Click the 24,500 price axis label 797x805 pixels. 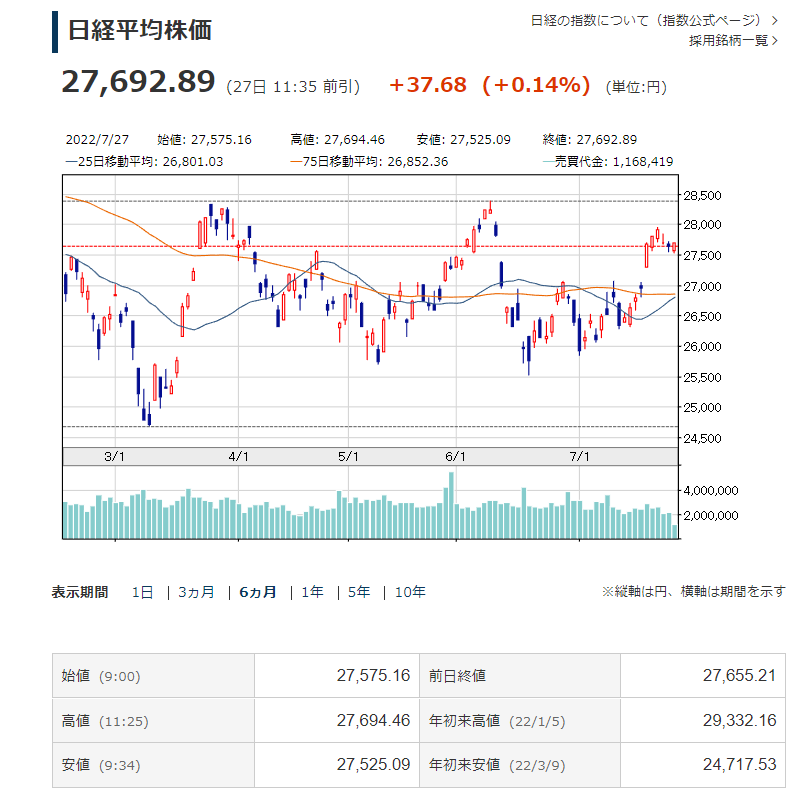(702, 438)
